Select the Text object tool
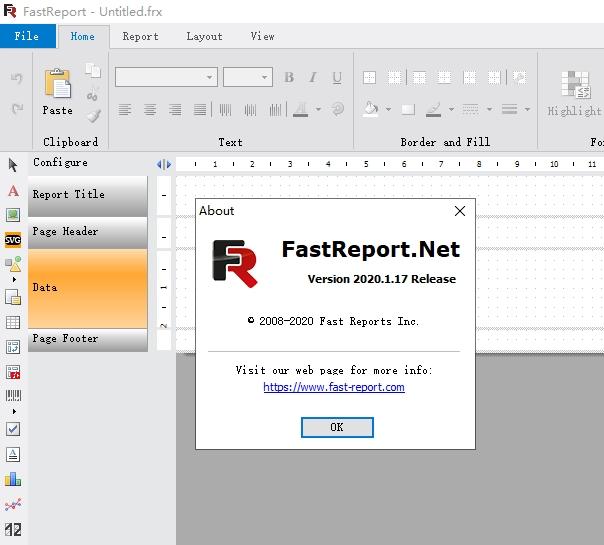 click(13, 191)
